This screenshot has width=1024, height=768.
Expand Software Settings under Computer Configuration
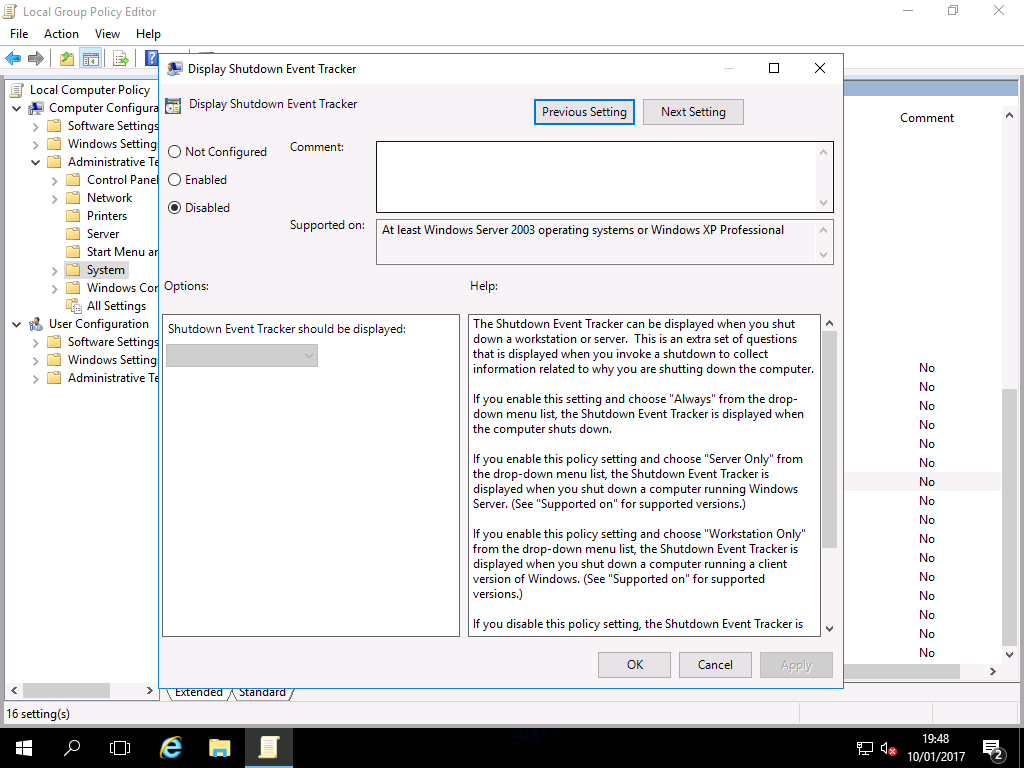pyautogui.click(x=36, y=126)
